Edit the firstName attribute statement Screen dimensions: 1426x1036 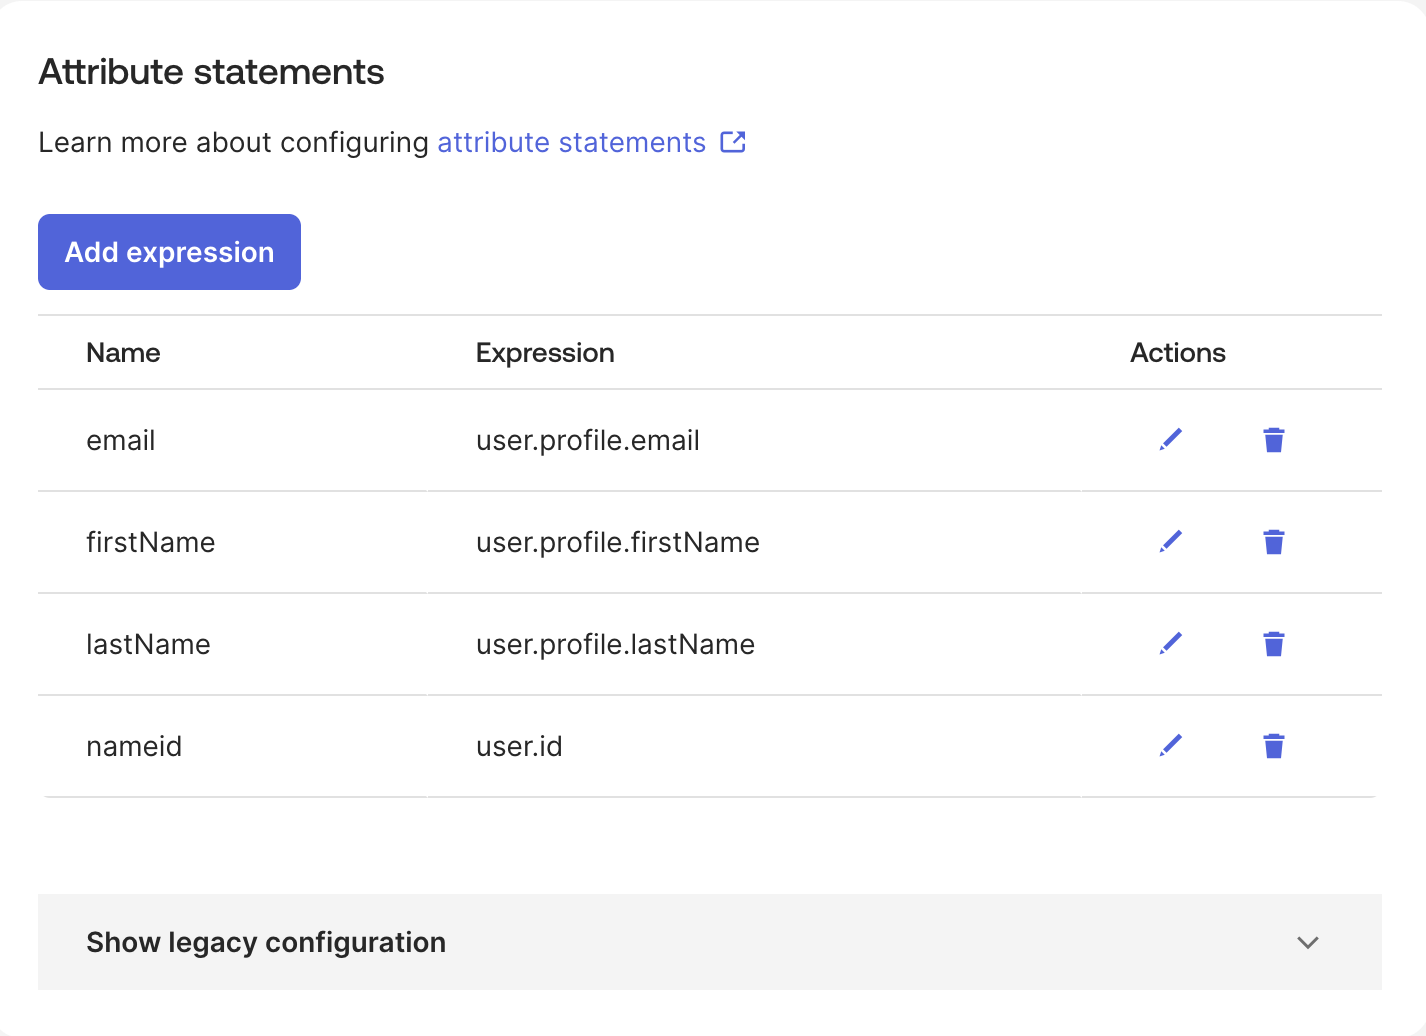(x=1170, y=542)
